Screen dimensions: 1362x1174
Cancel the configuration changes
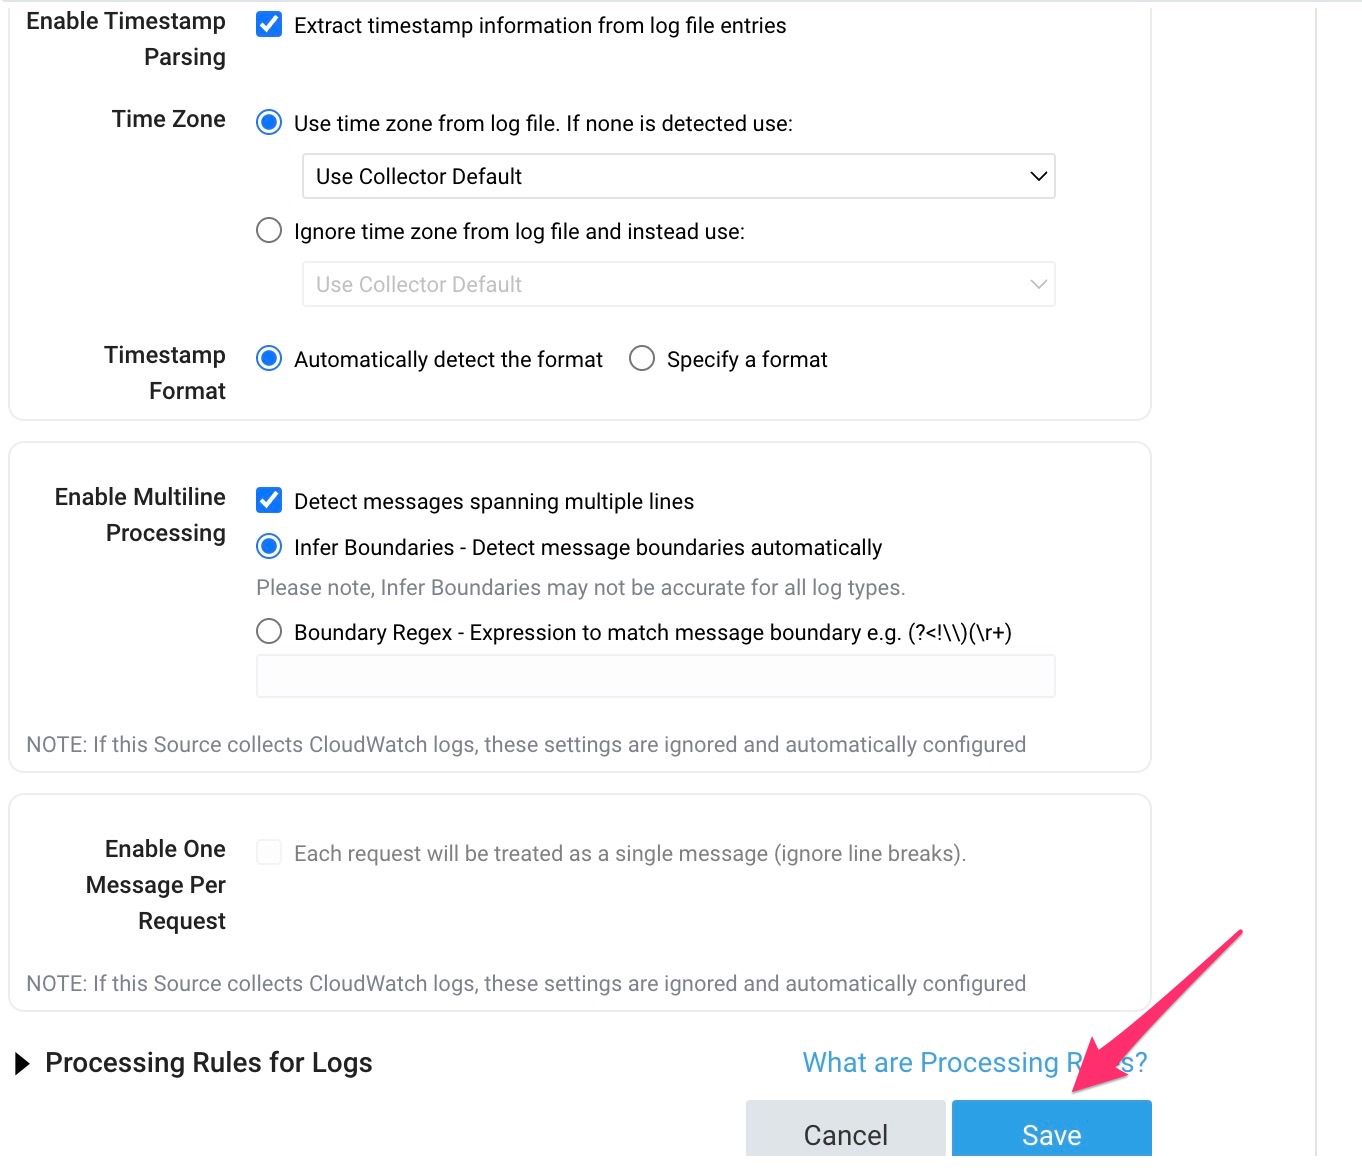click(x=845, y=1134)
